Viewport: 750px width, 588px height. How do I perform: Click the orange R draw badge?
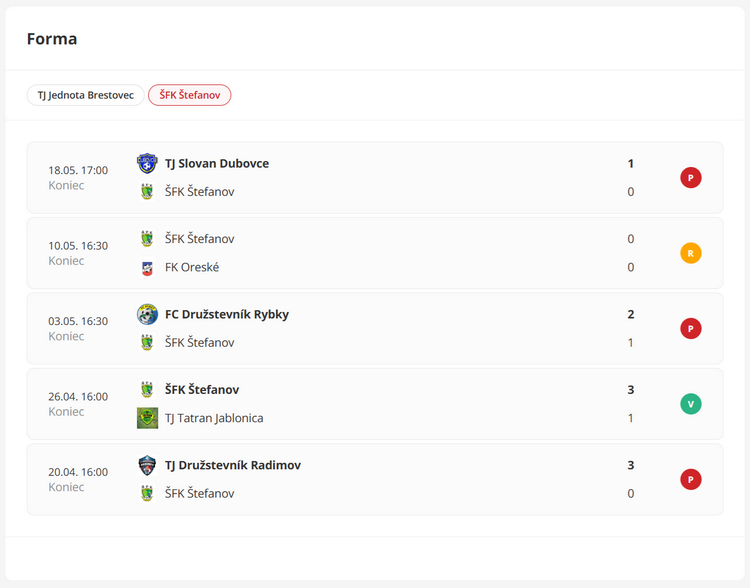point(691,253)
